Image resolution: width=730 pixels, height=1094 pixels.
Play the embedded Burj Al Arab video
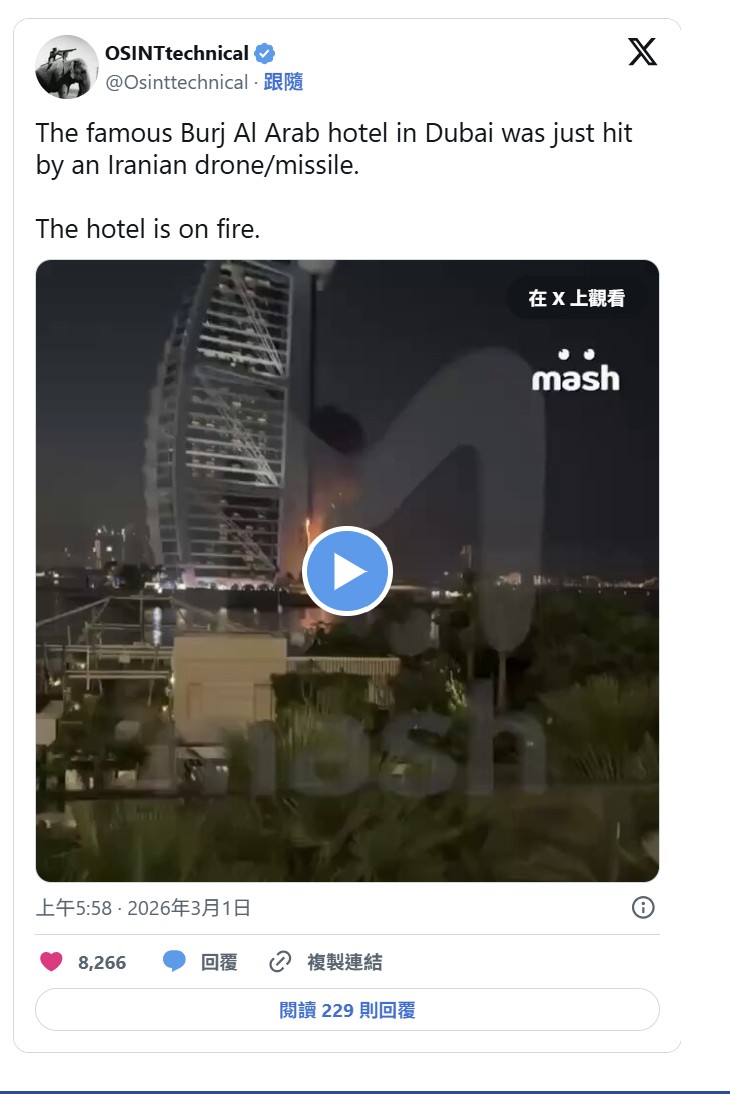348,571
